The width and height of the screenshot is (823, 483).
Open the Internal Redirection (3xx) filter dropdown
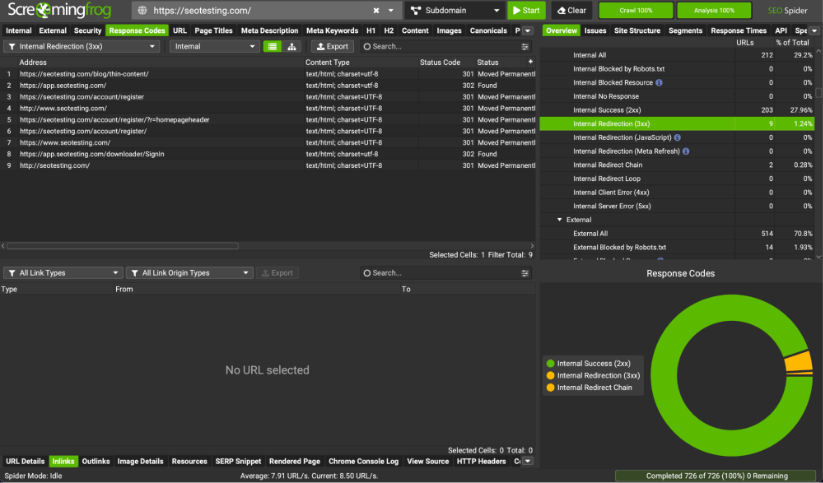pos(83,47)
